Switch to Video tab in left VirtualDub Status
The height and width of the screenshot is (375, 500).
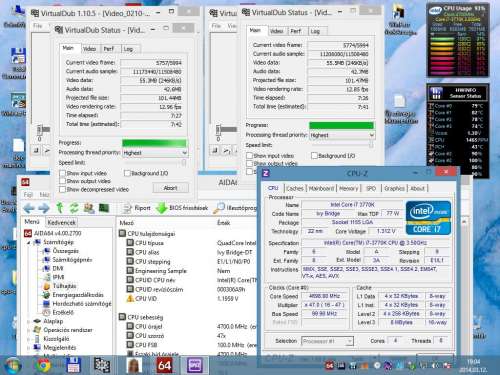point(89,49)
